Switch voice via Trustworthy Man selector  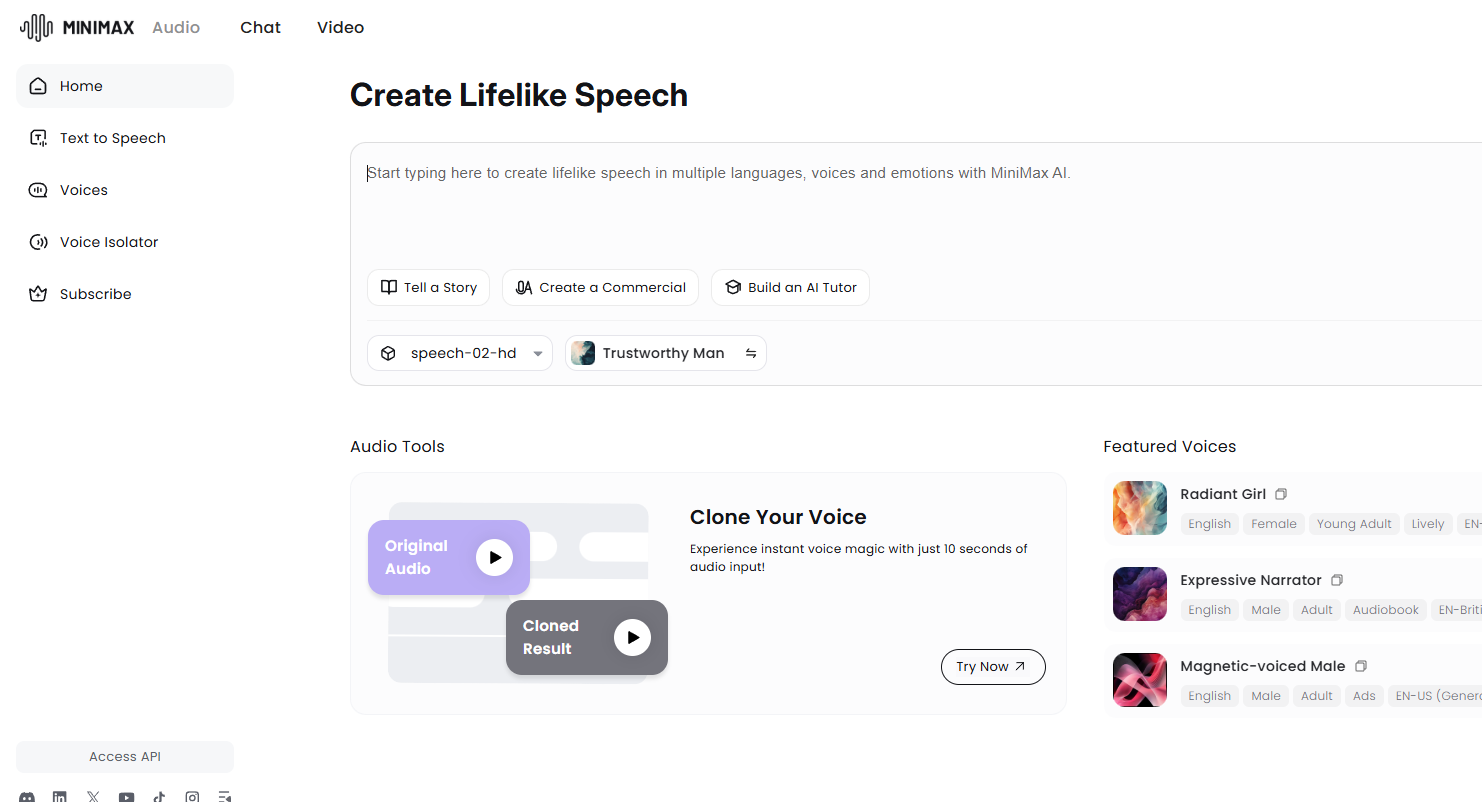[666, 353]
